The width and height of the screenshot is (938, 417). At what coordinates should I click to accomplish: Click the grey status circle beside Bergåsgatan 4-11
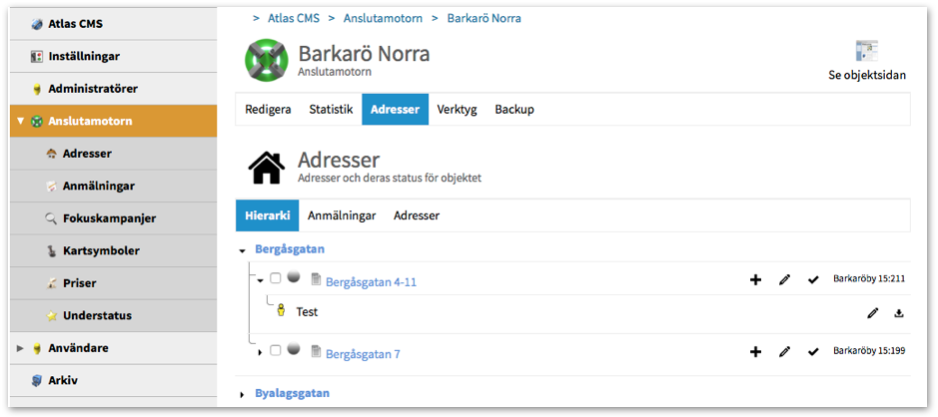pyautogui.click(x=293, y=279)
